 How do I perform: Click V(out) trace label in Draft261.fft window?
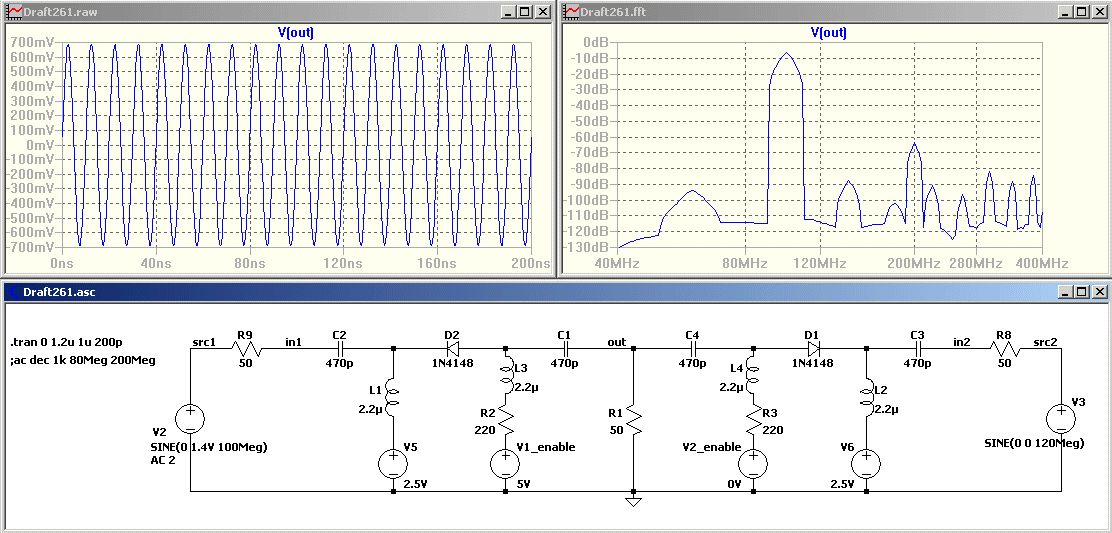coord(828,33)
